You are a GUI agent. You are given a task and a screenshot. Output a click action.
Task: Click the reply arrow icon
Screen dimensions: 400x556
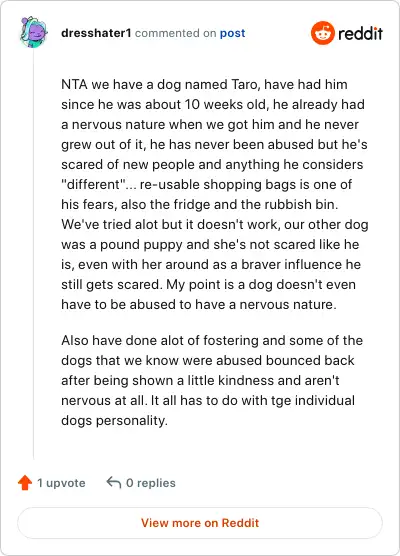(113, 483)
